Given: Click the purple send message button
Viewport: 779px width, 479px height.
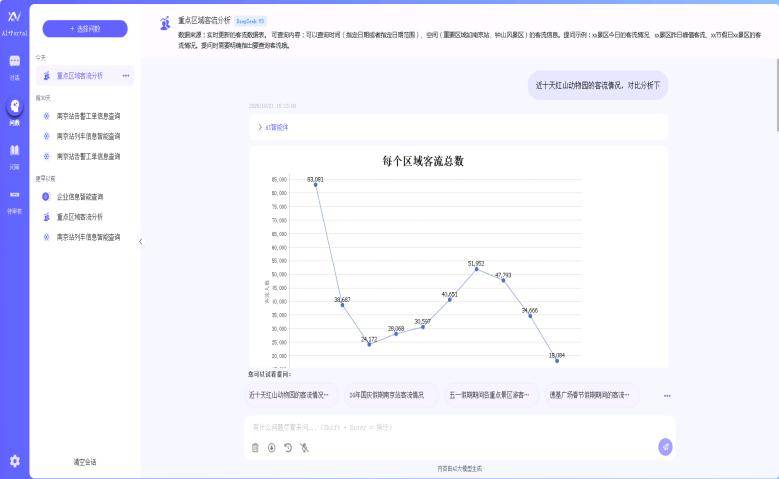Looking at the screenshot, I should pos(665,447).
